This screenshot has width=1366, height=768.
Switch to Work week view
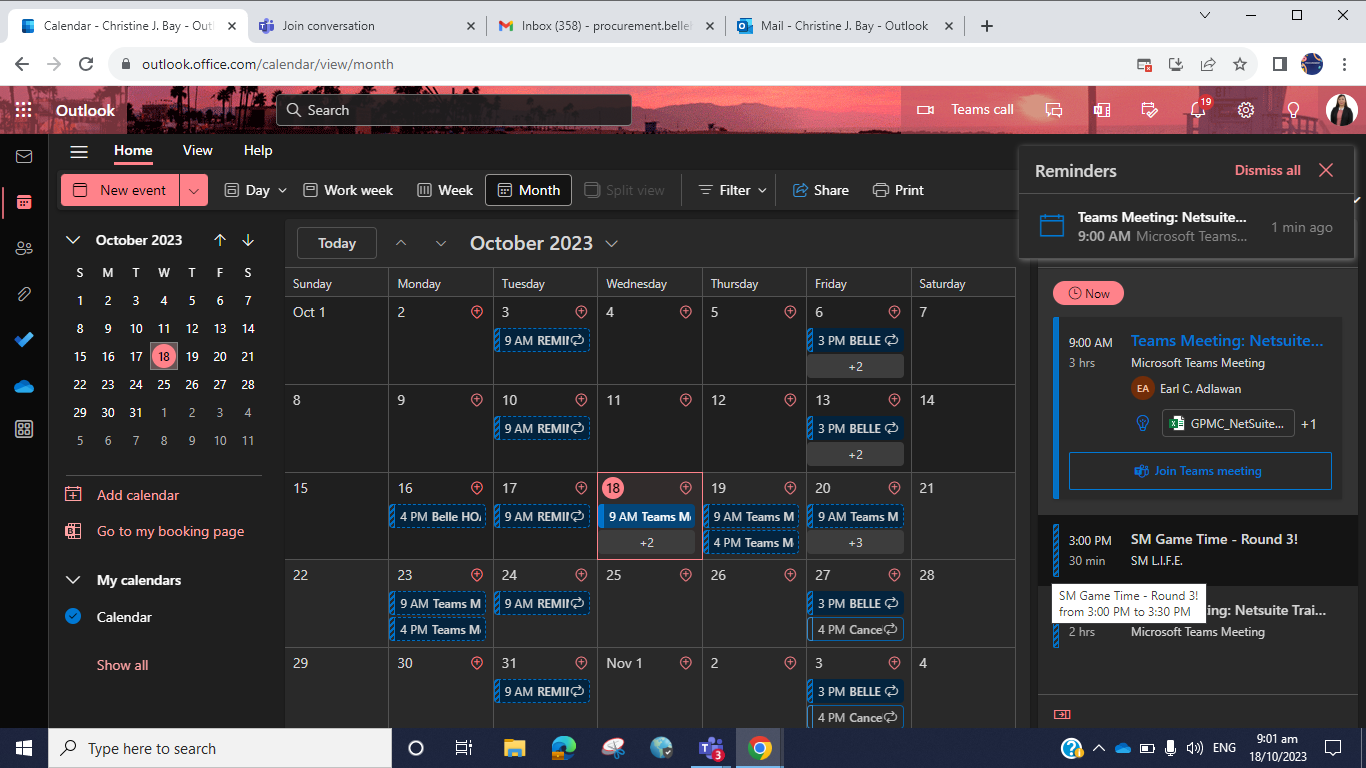348,190
